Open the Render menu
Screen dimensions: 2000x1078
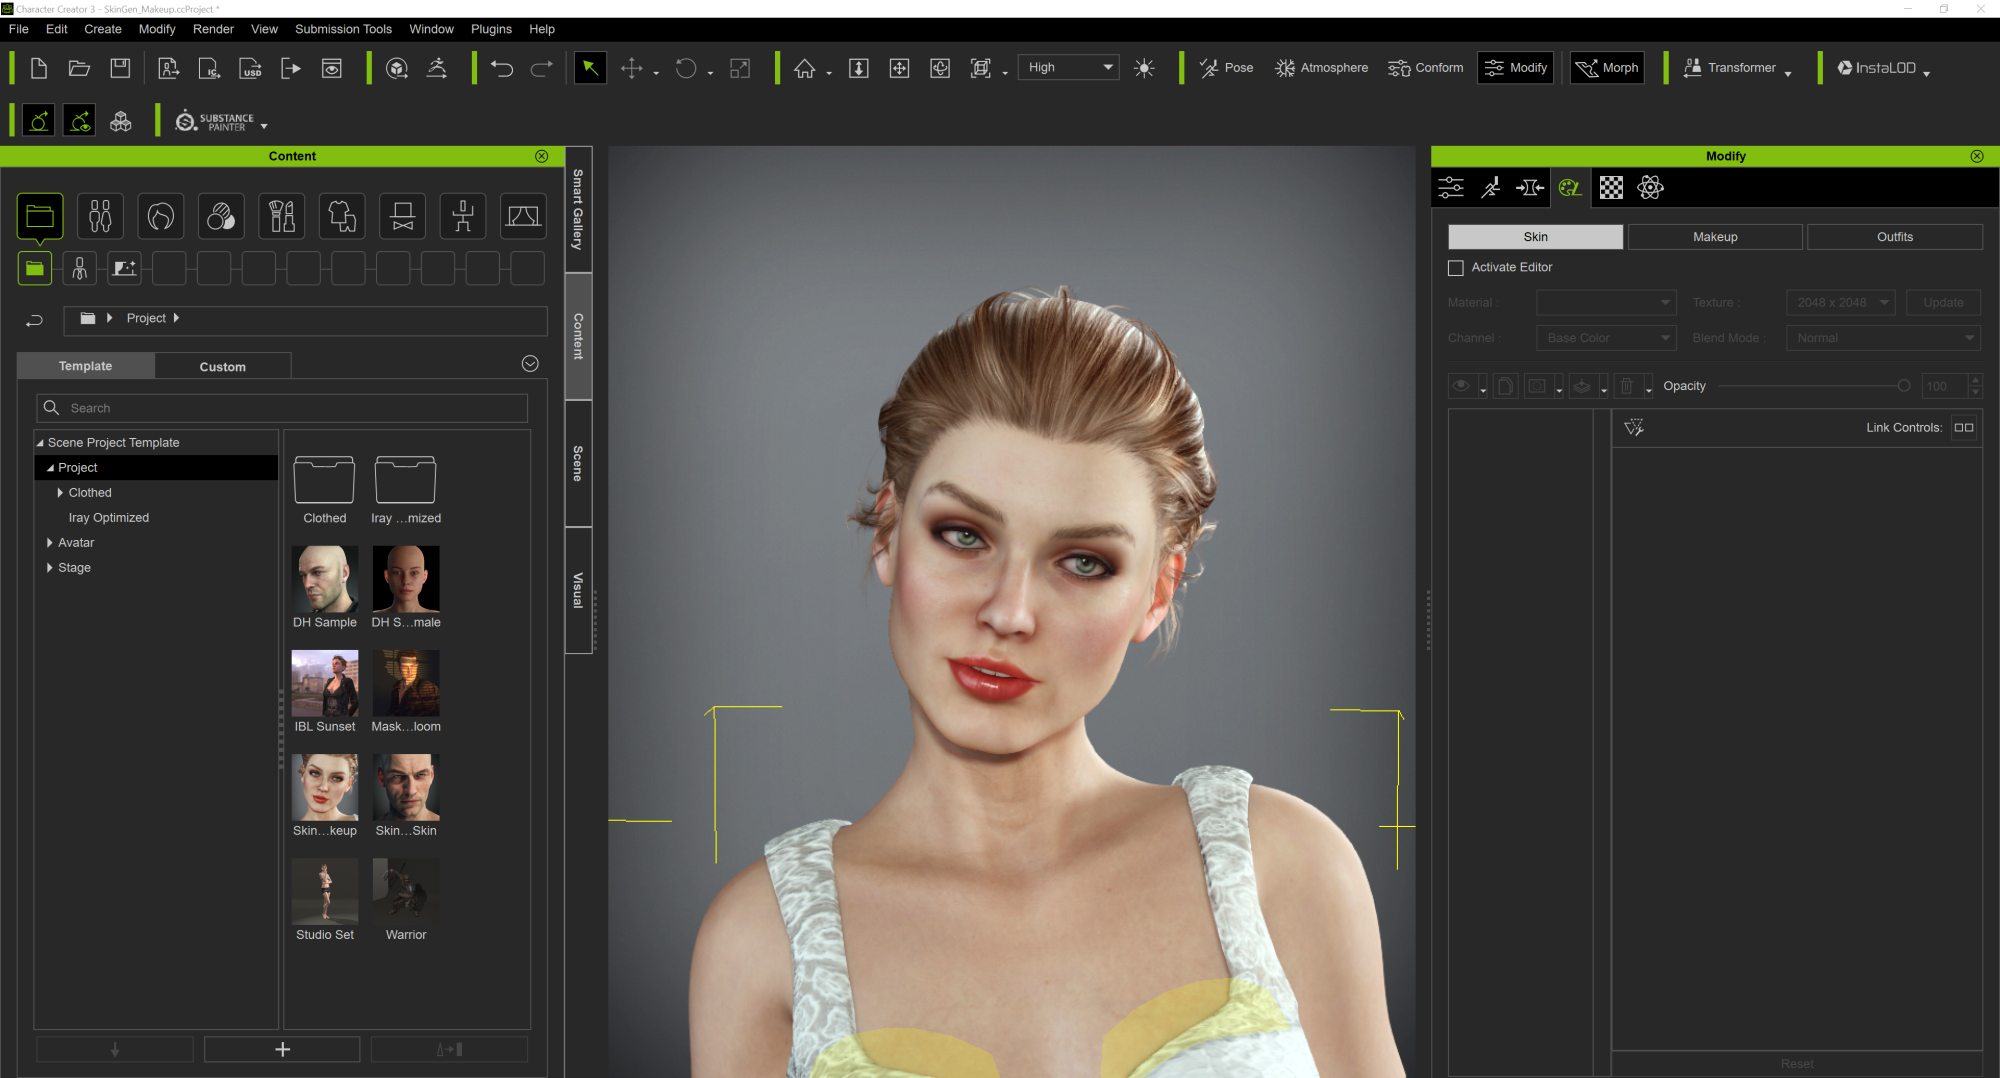tap(213, 29)
